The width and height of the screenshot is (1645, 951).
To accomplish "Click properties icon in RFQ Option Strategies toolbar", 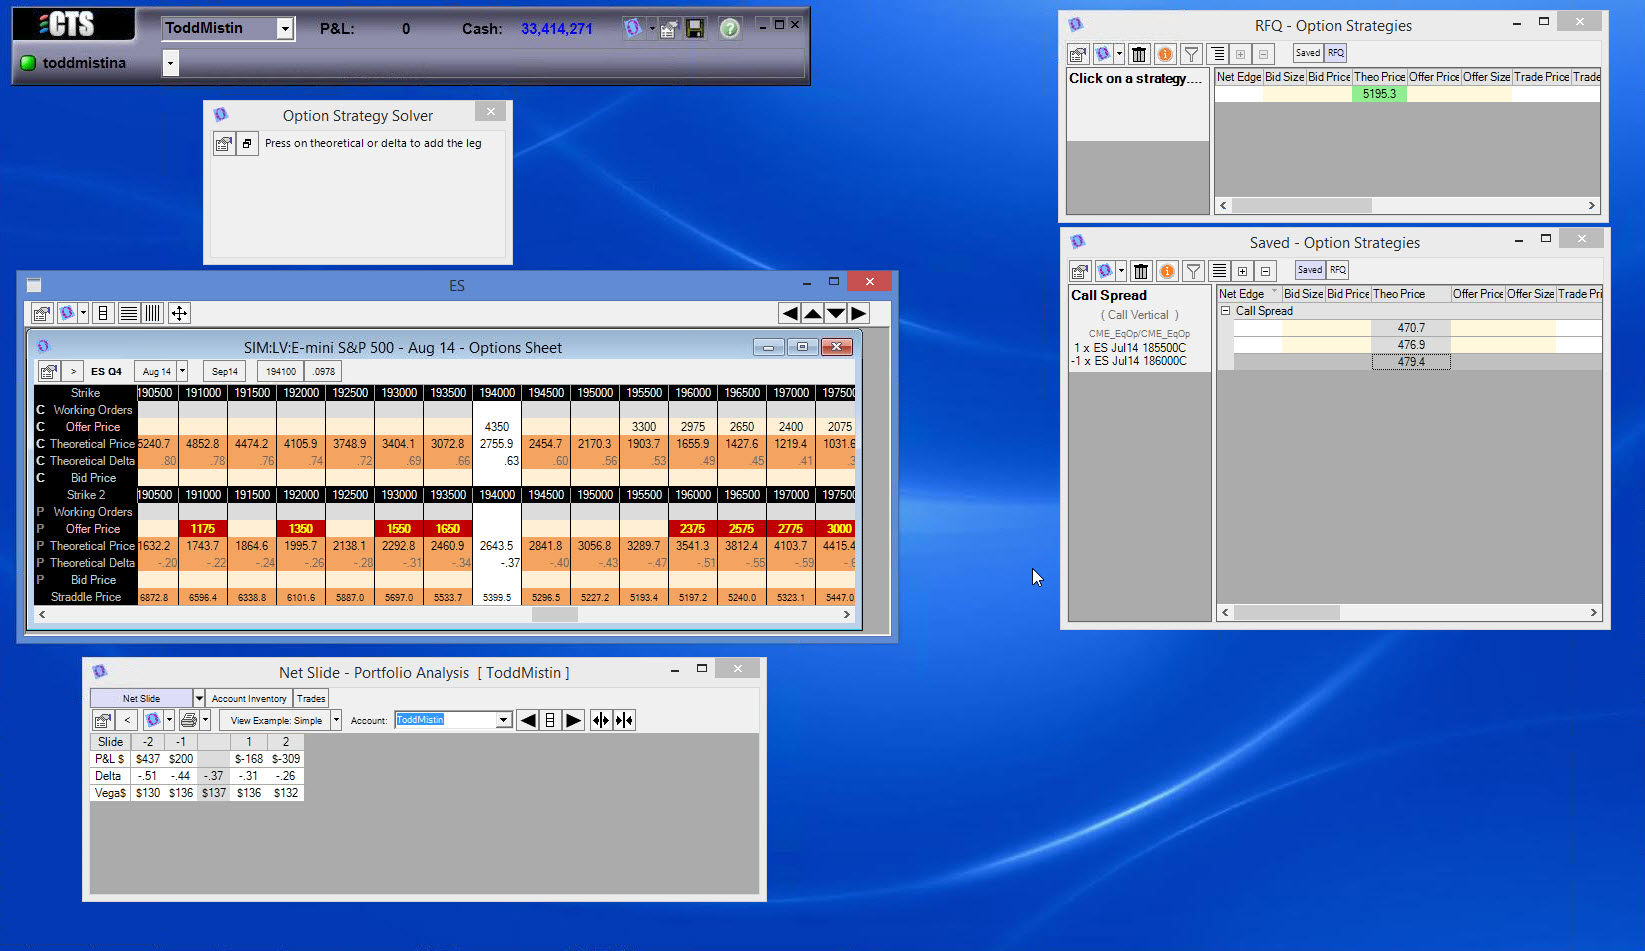I will 1078,54.
